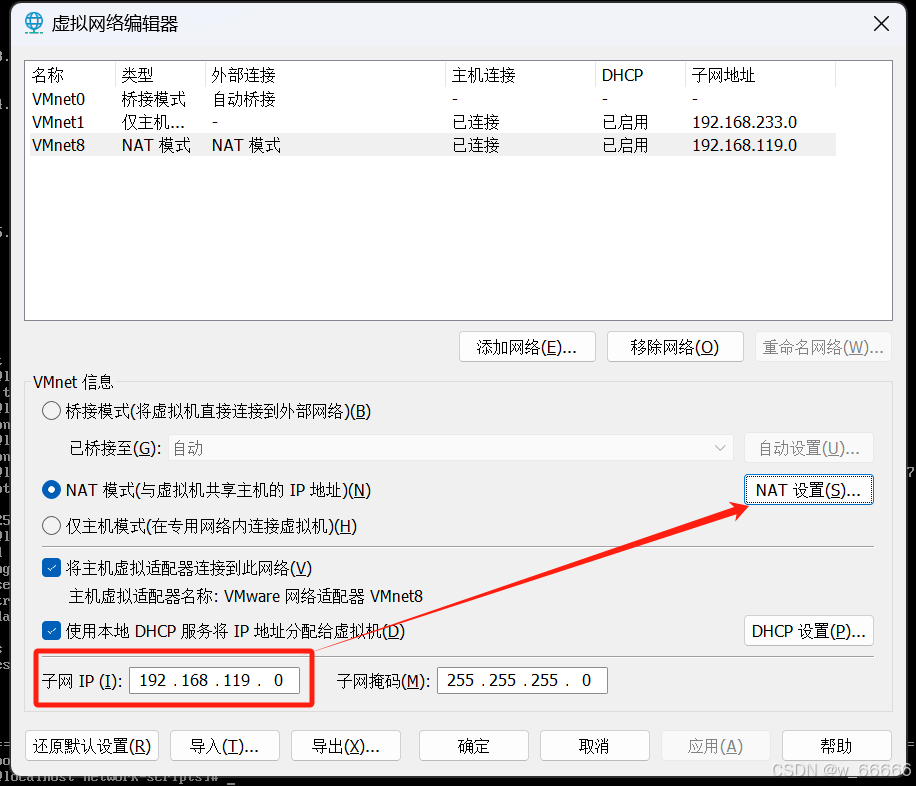Click the 添加网络(E)... button

point(527,347)
